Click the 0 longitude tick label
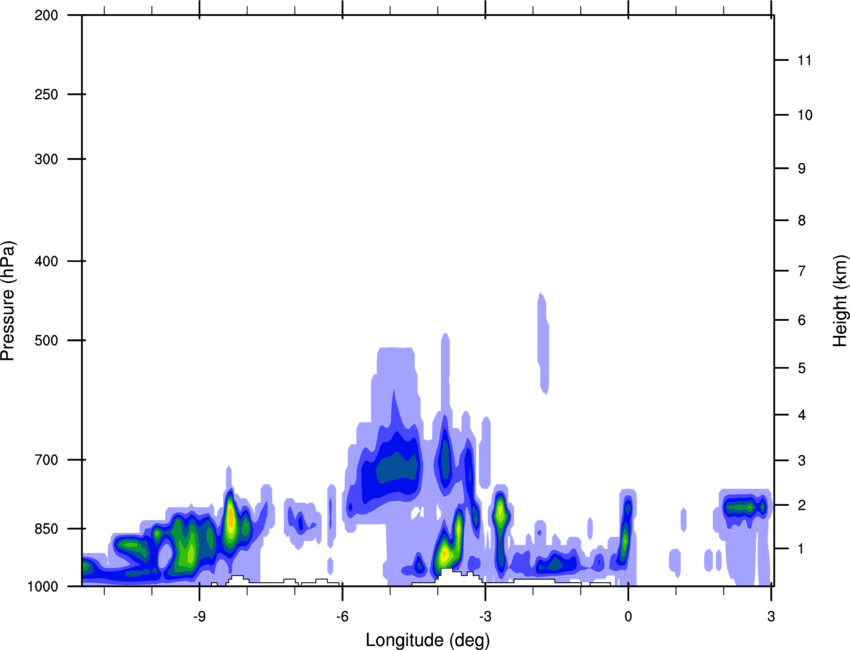The image size is (850, 650). (x=628, y=616)
